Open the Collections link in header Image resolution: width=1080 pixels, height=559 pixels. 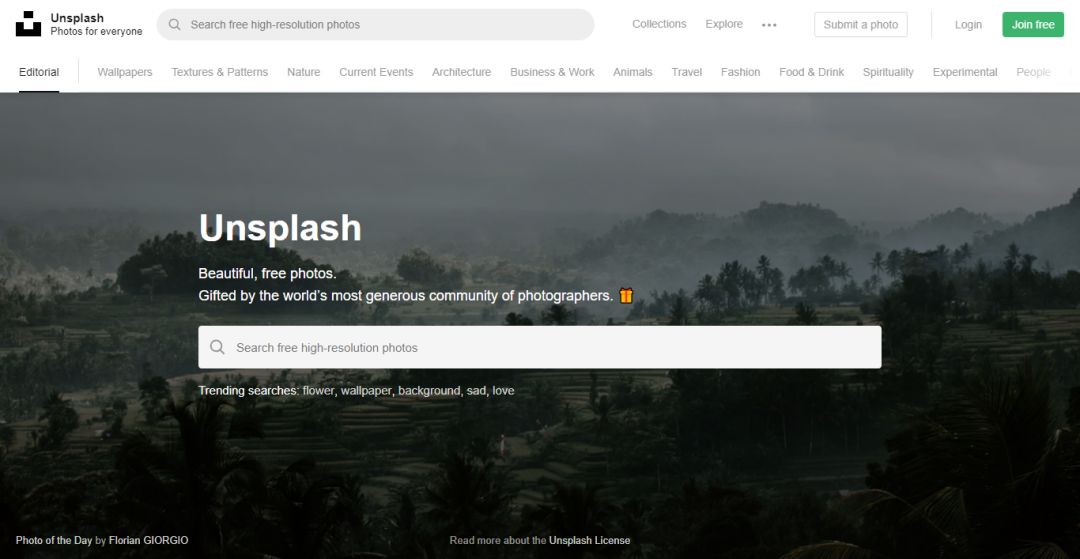pos(659,24)
